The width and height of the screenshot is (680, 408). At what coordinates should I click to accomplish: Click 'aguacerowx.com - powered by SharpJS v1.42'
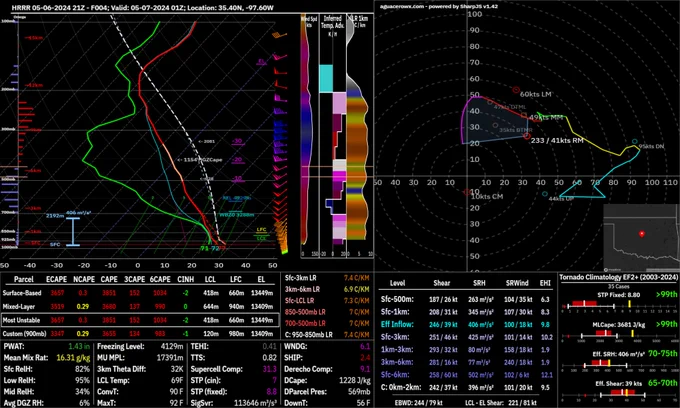coord(438,7)
